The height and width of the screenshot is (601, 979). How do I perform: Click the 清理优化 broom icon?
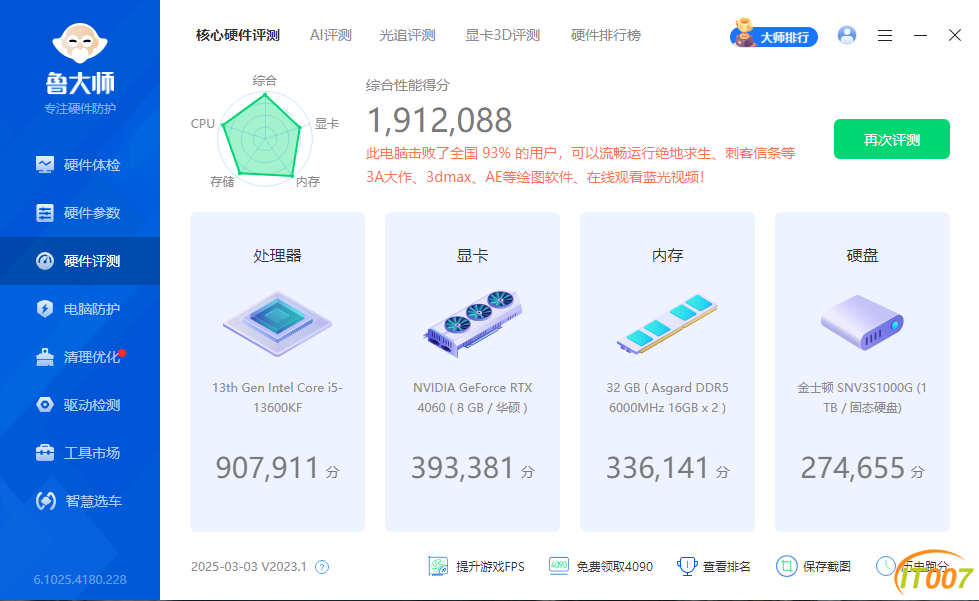click(x=45, y=357)
